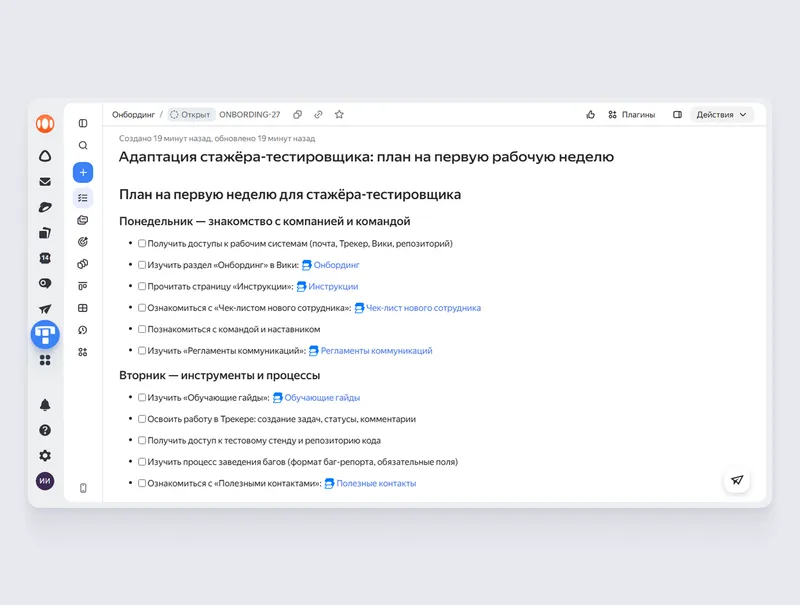Check «Прочитать страницу Инструкции» checkbox

pyautogui.click(x=142, y=286)
